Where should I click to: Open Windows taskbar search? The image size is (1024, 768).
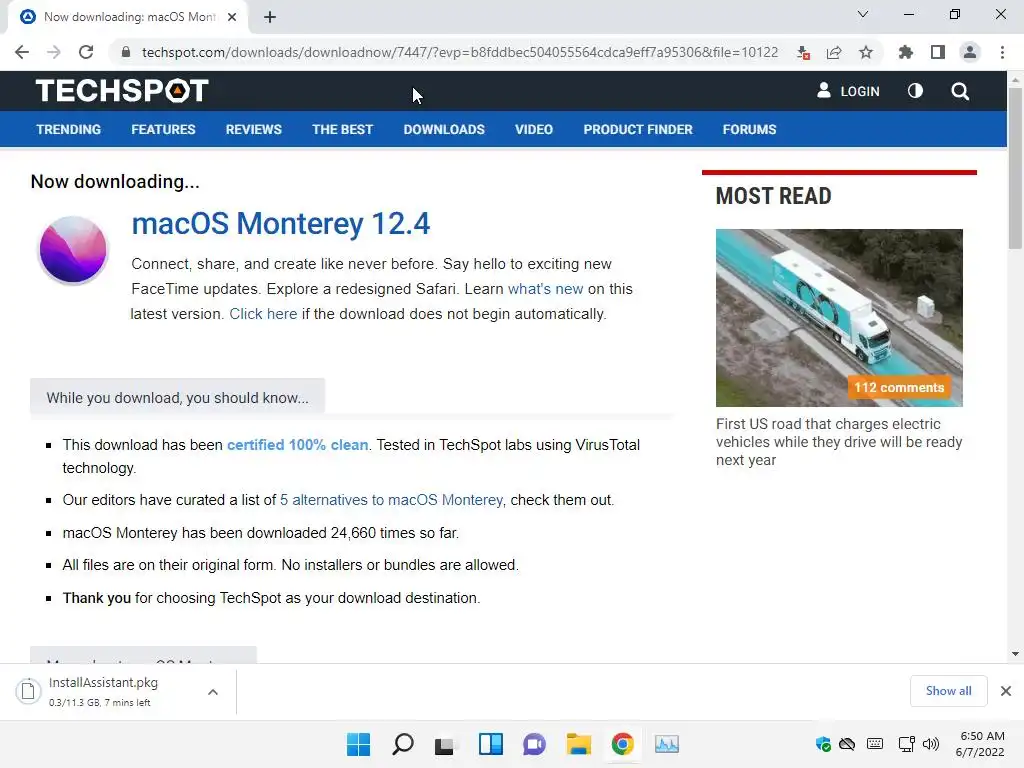(402, 744)
